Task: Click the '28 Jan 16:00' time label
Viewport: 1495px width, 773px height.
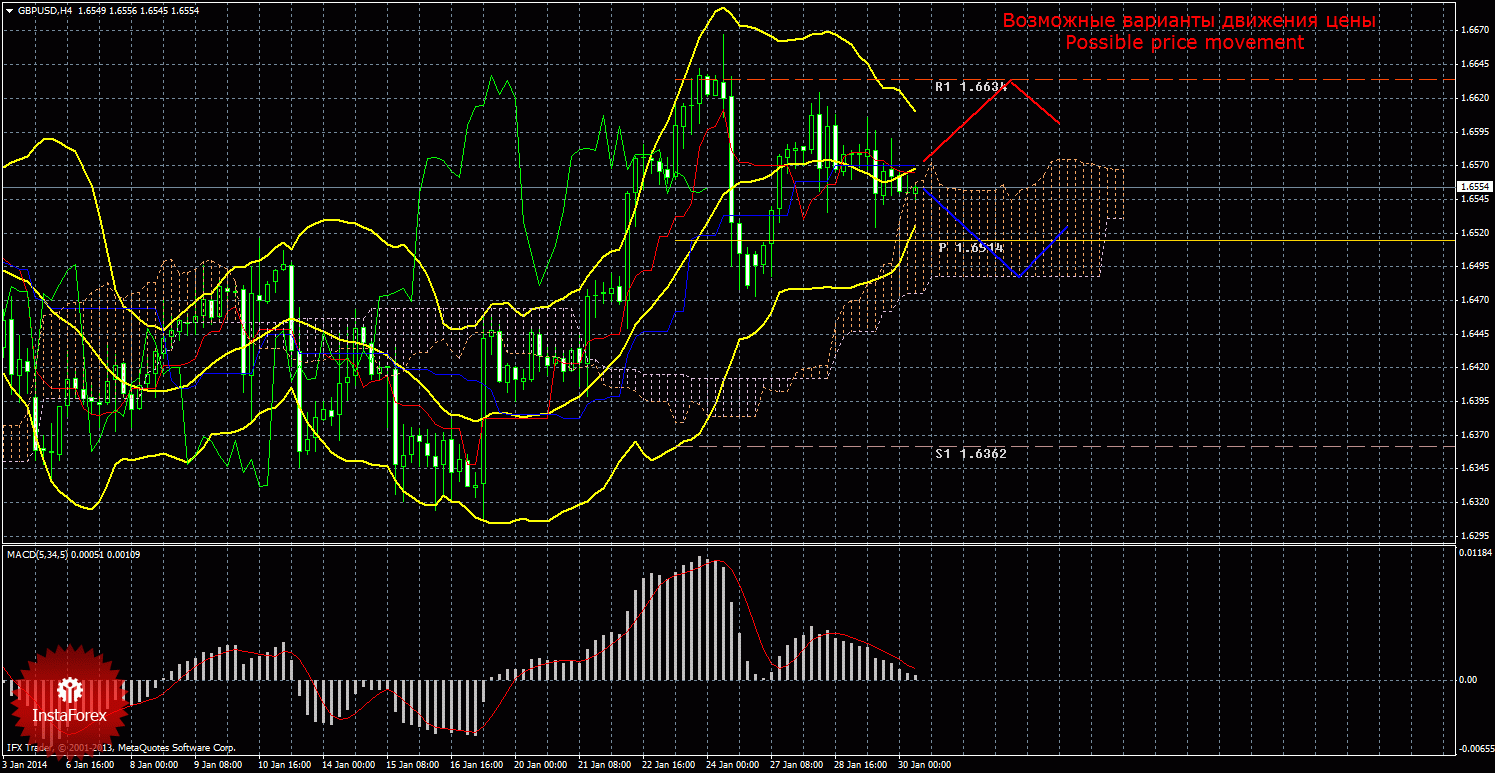Action: [x=861, y=765]
